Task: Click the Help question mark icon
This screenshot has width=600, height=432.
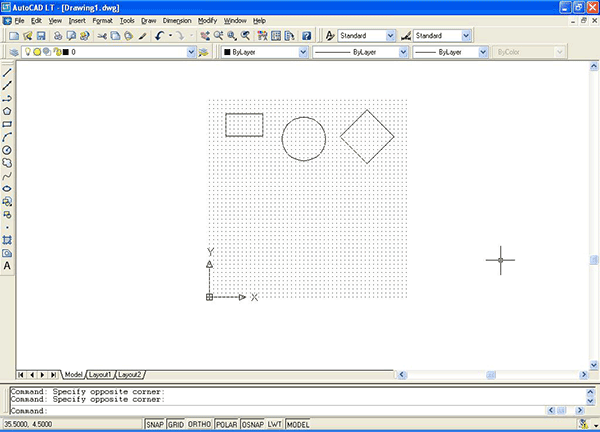Action: click(x=307, y=36)
